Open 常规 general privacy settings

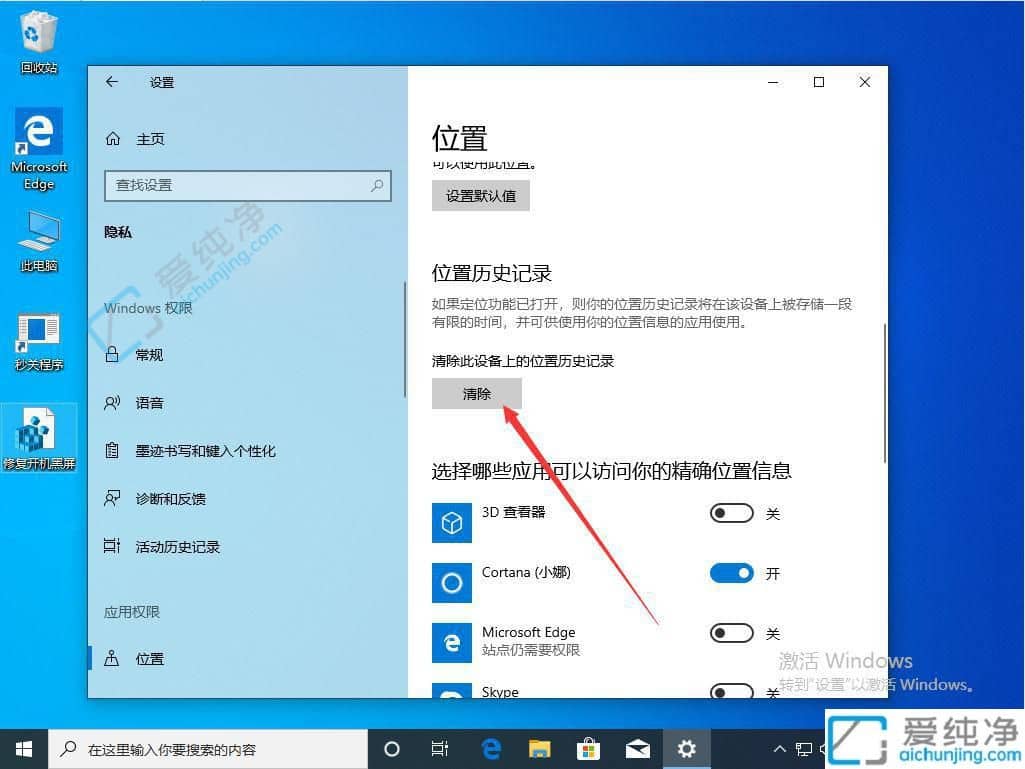[x=149, y=355]
